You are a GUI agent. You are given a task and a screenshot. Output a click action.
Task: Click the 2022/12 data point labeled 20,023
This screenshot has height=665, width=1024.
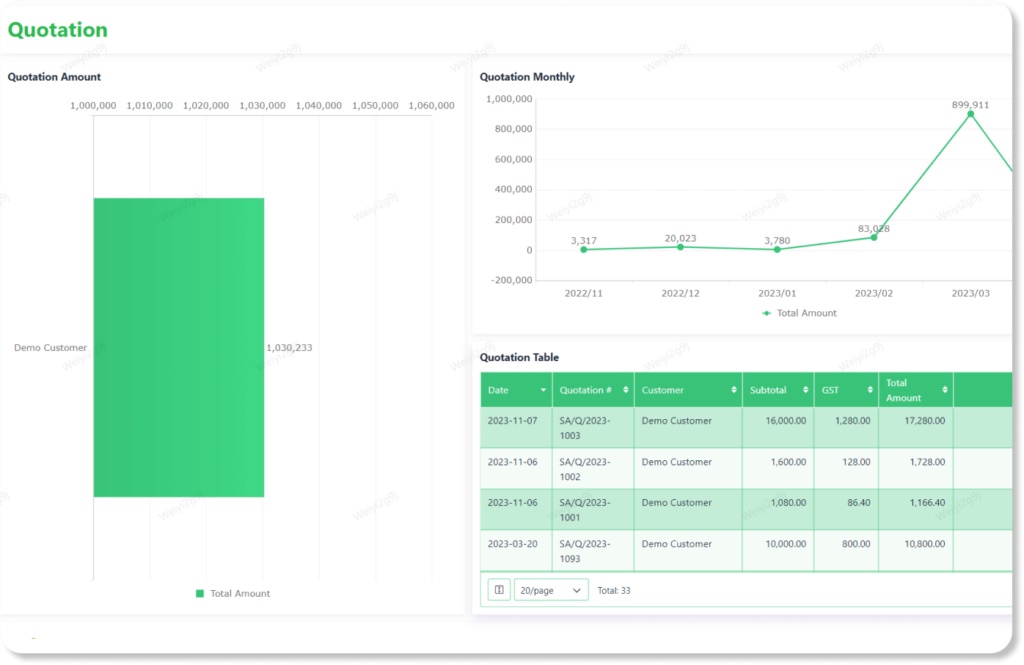[x=680, y=247]
